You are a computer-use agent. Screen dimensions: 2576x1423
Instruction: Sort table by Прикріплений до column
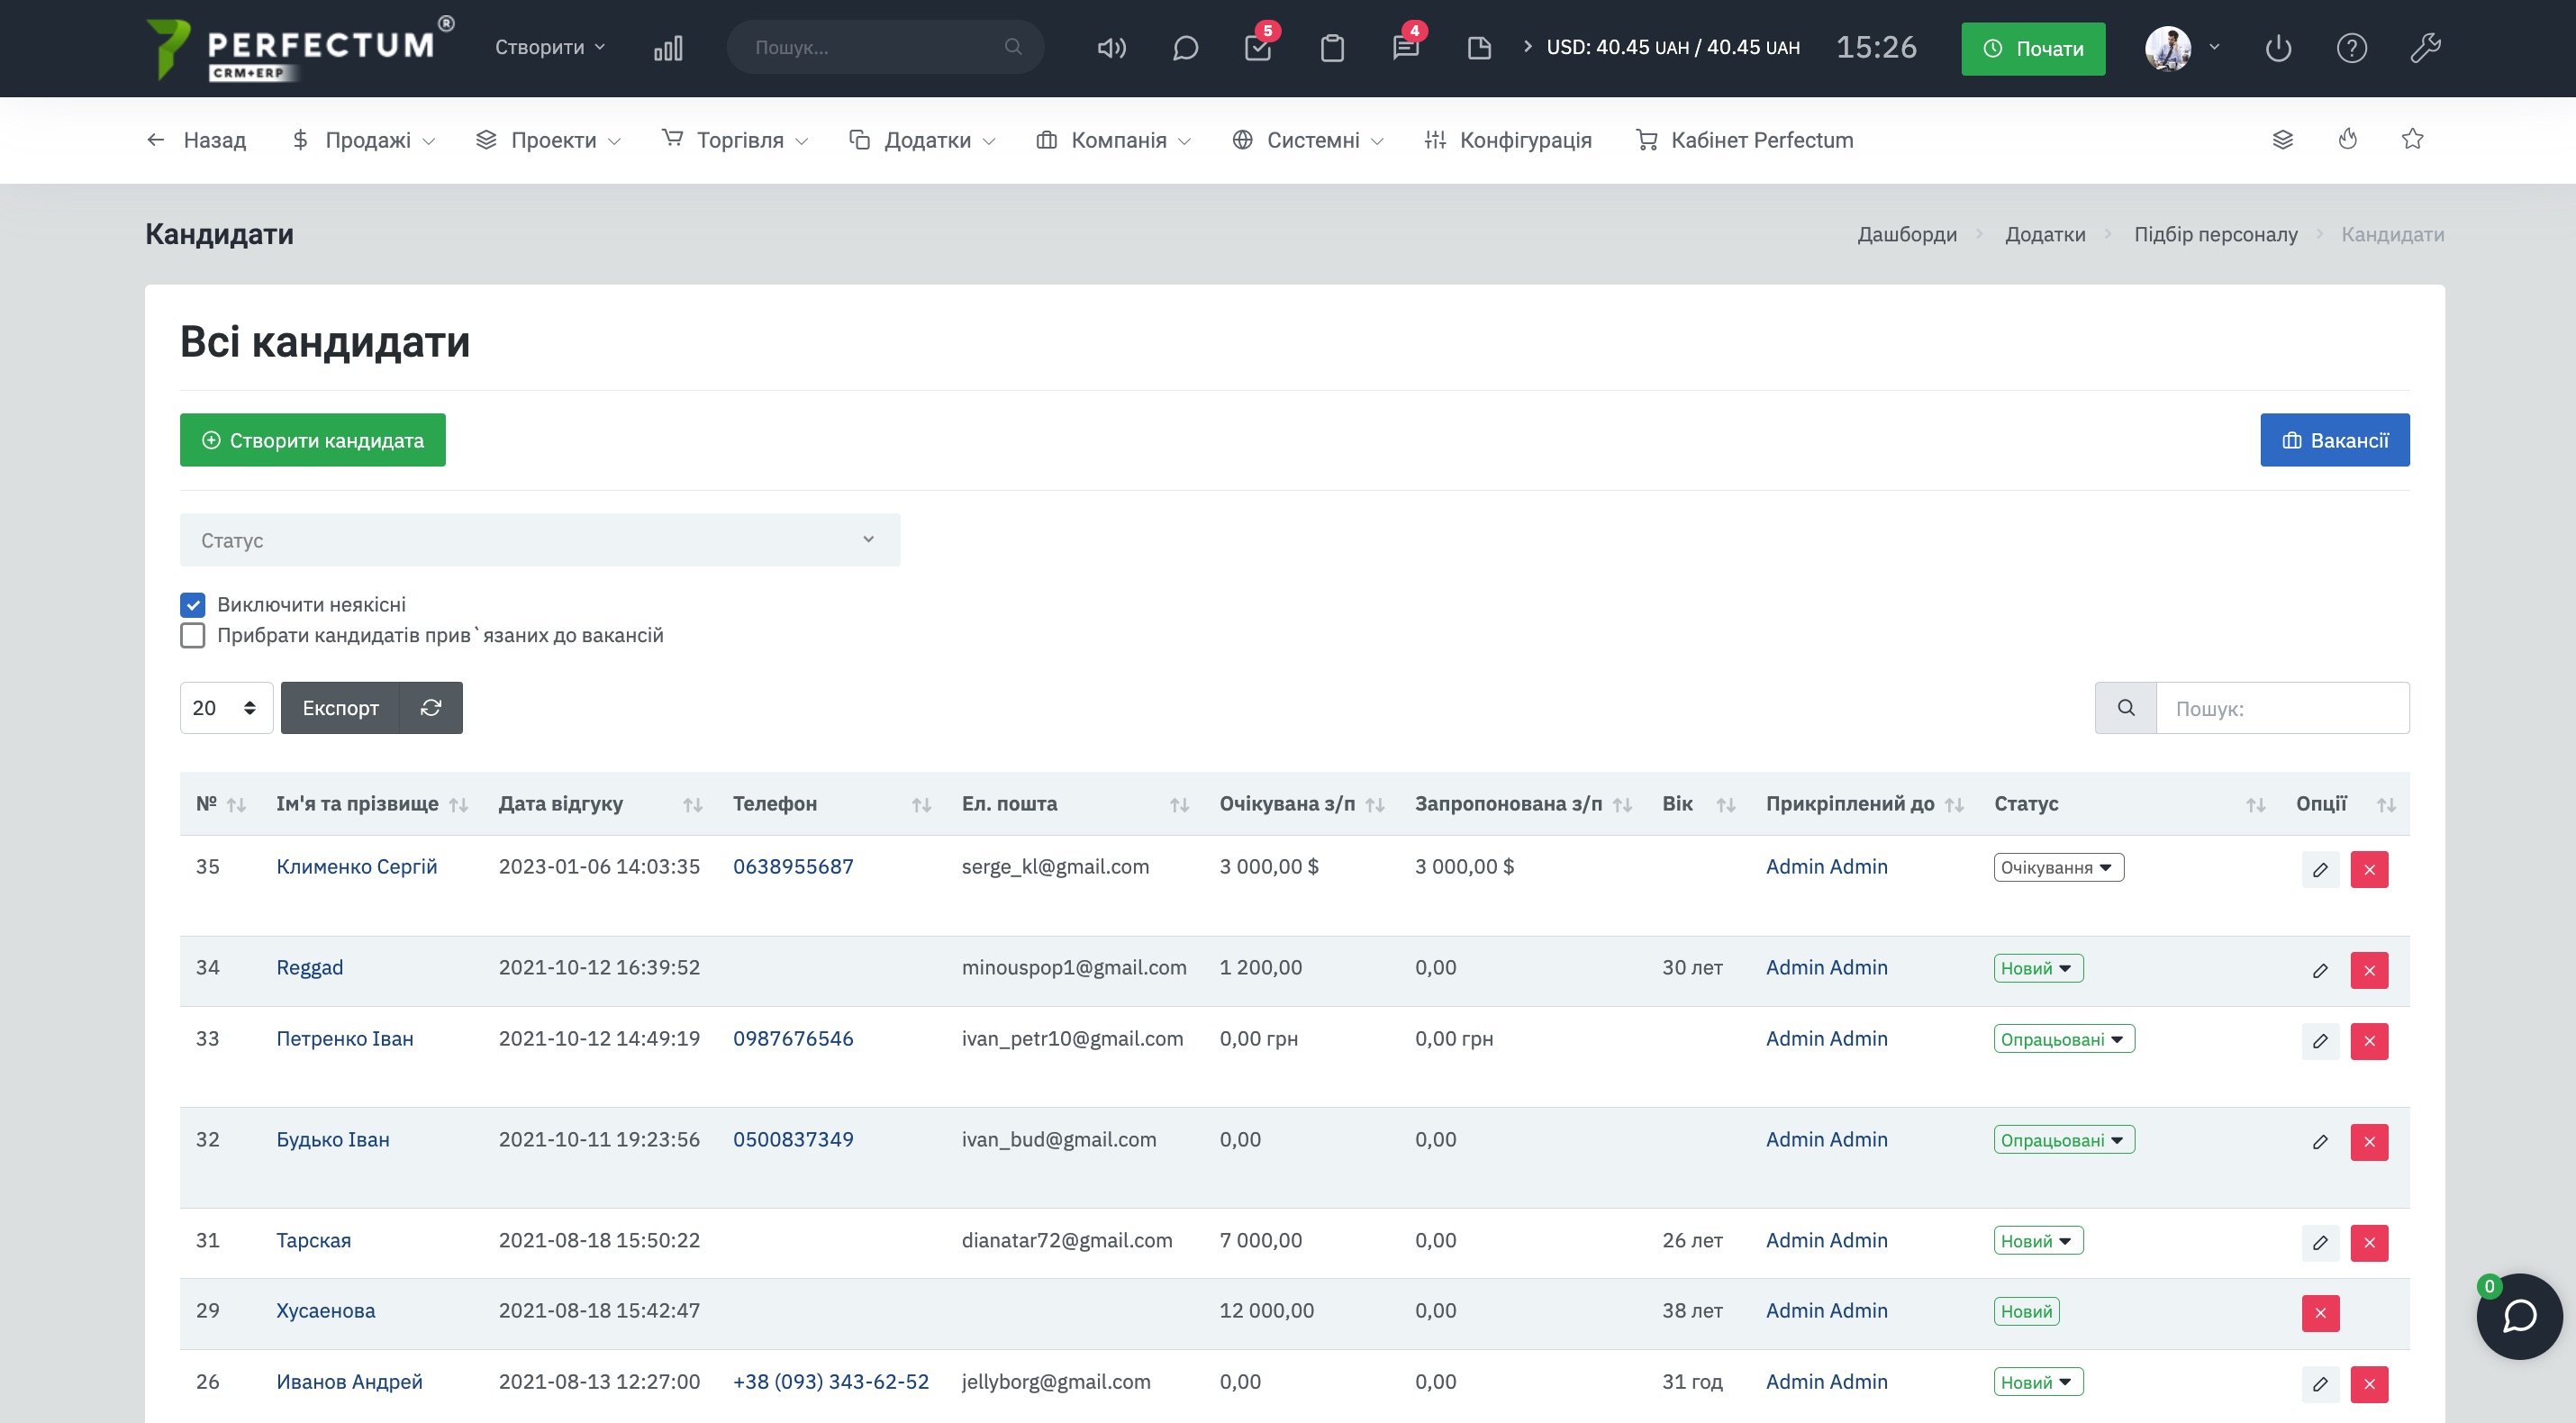[x=1864, y=804]
